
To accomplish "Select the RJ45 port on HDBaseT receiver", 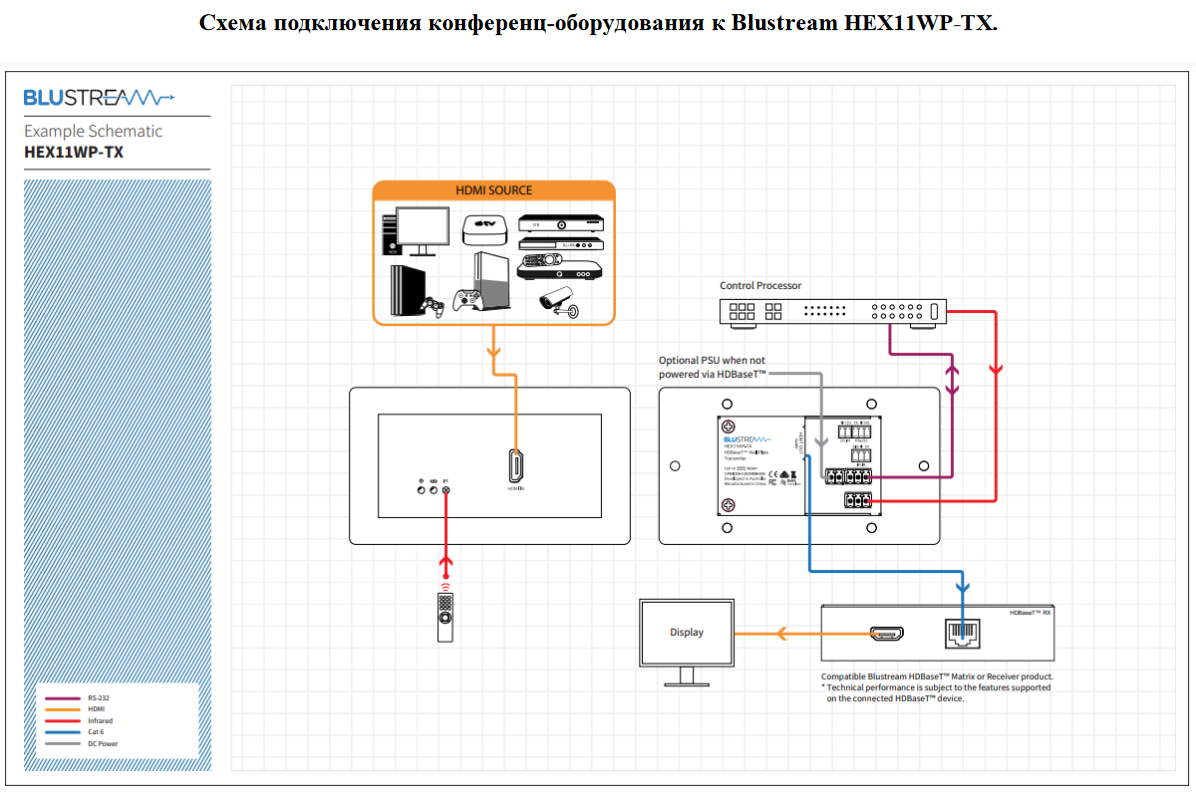I will 963,634.
